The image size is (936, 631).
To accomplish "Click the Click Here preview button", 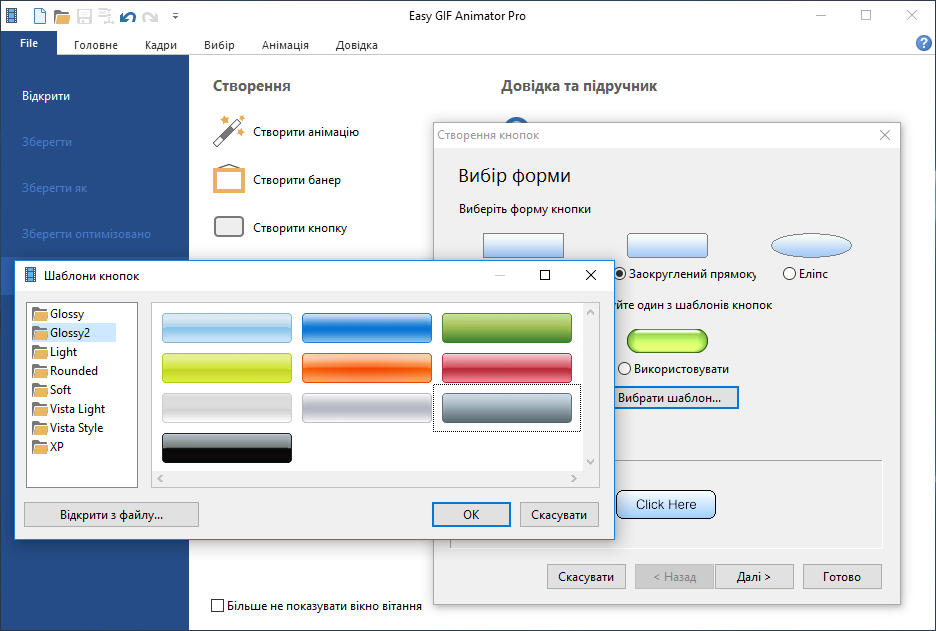I will point(666,504).
